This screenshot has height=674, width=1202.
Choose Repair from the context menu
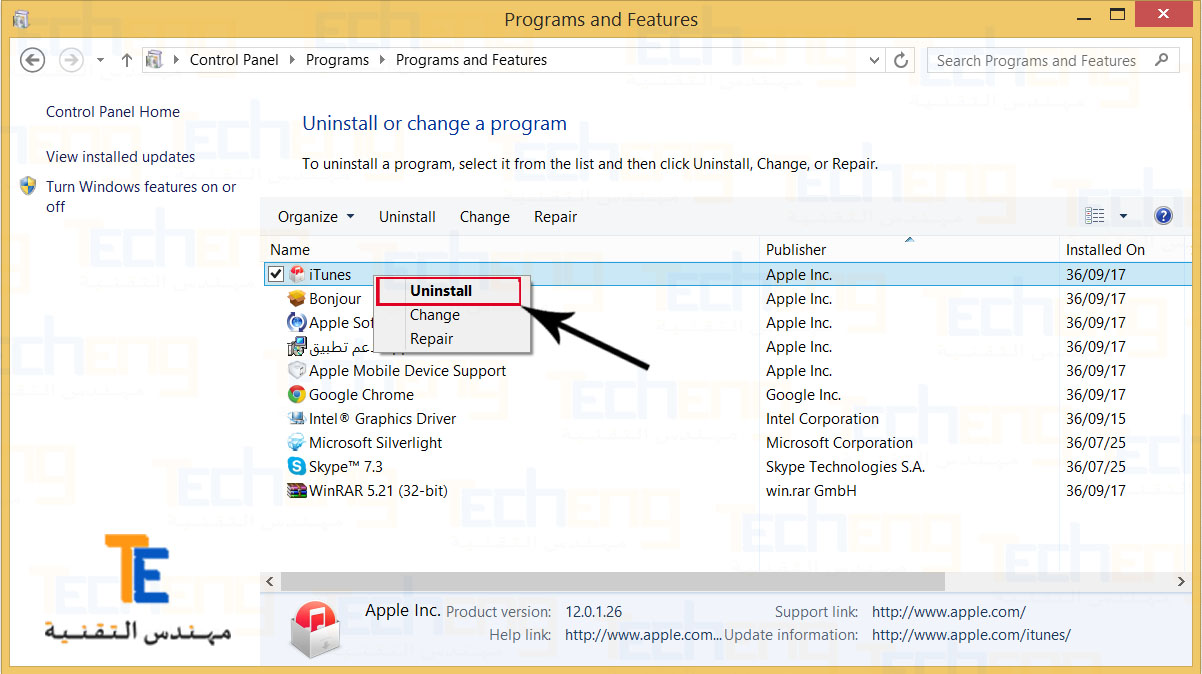point(432,339)
